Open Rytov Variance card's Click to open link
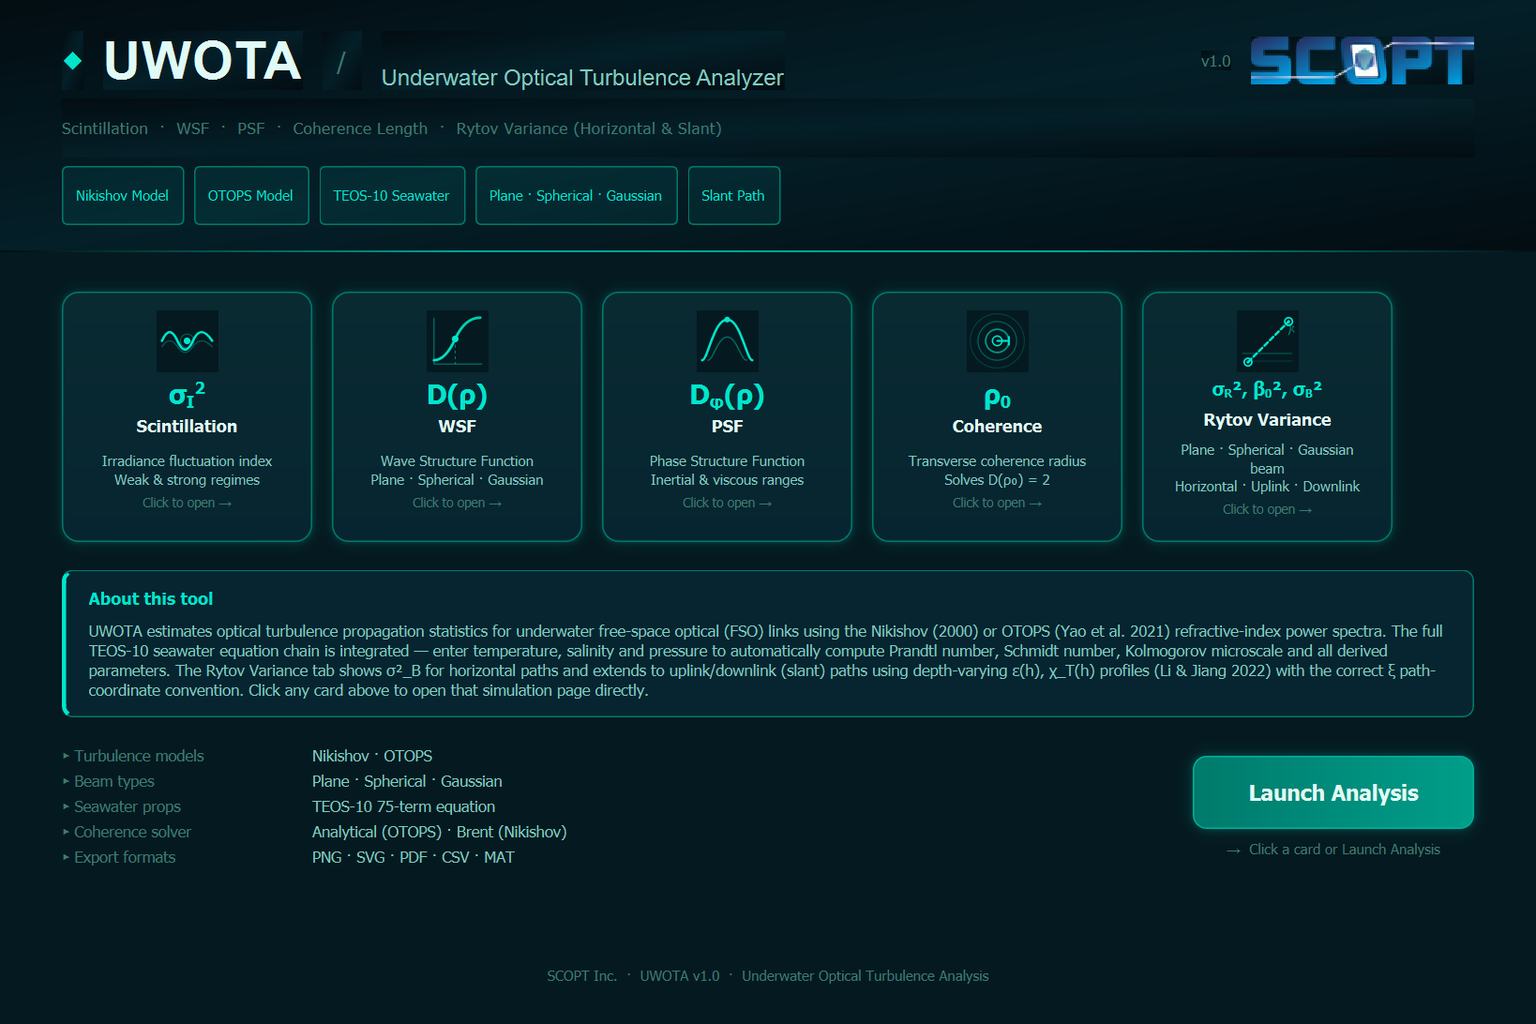The image size is (1536, 1024). click(1267, 509)
